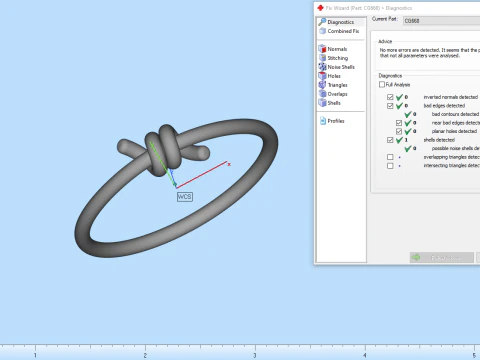Toggle the near bad edges detected checkbox

399,123
